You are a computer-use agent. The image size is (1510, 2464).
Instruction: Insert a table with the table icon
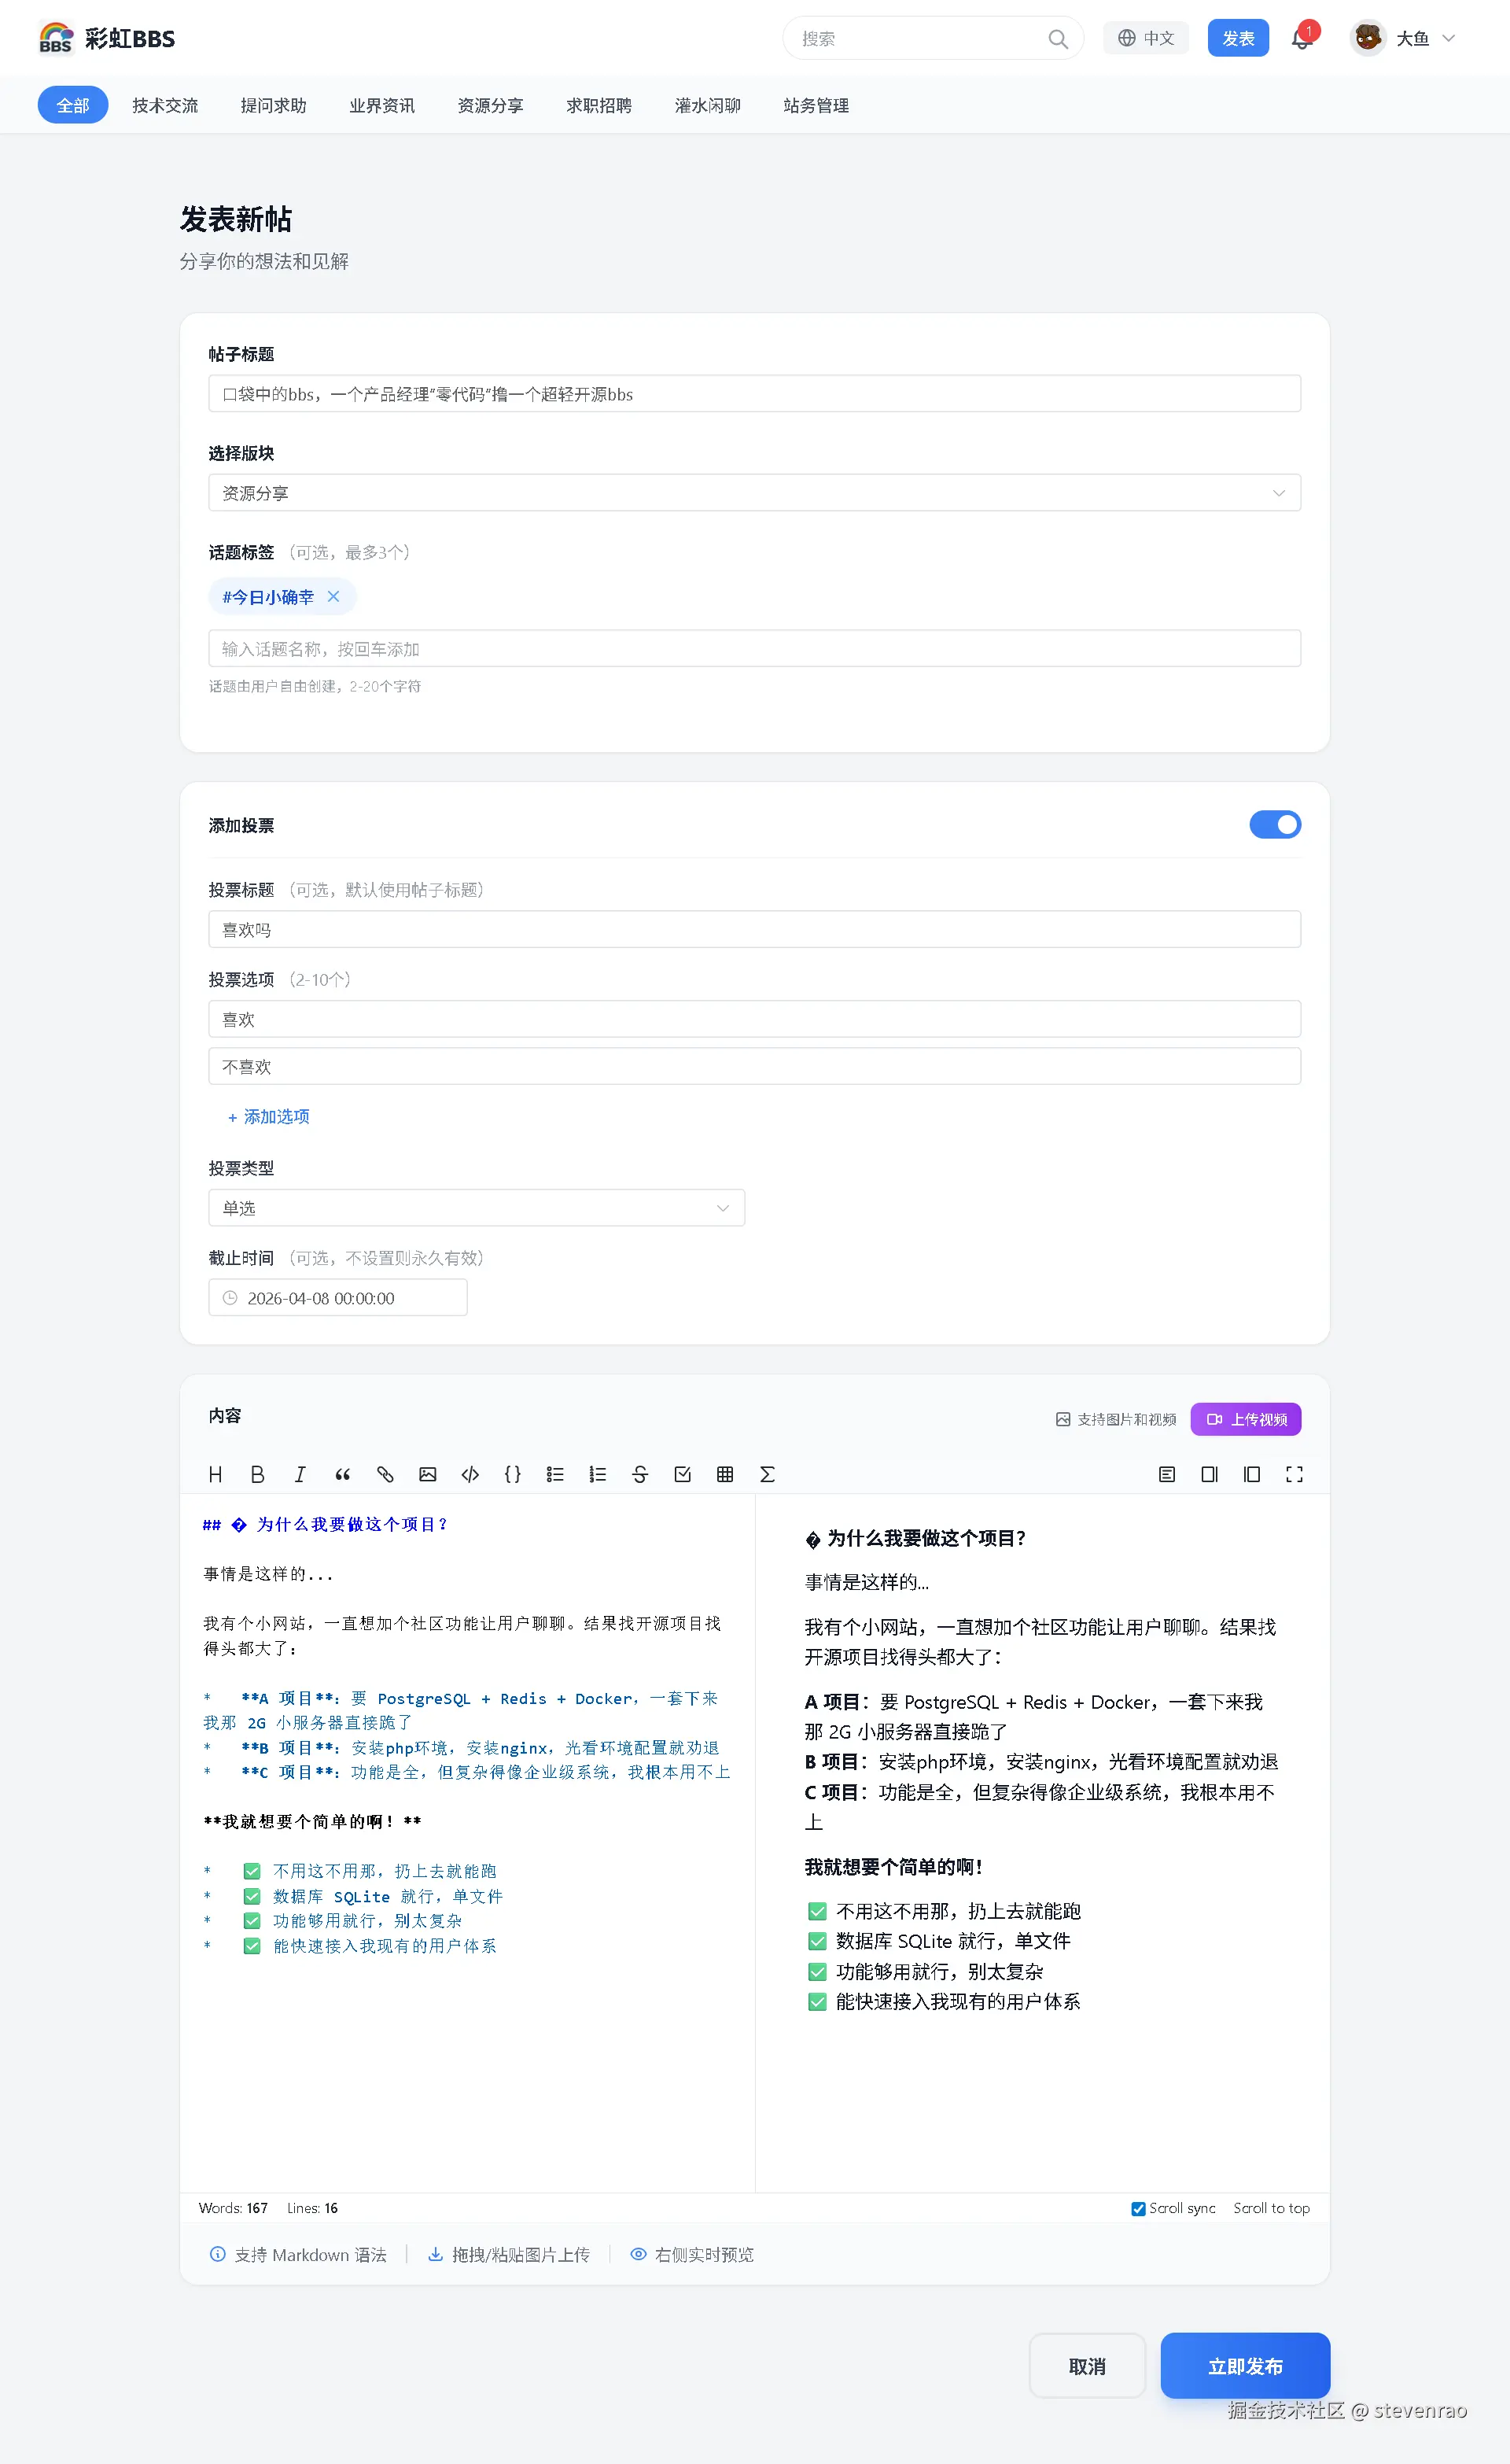725,1474
